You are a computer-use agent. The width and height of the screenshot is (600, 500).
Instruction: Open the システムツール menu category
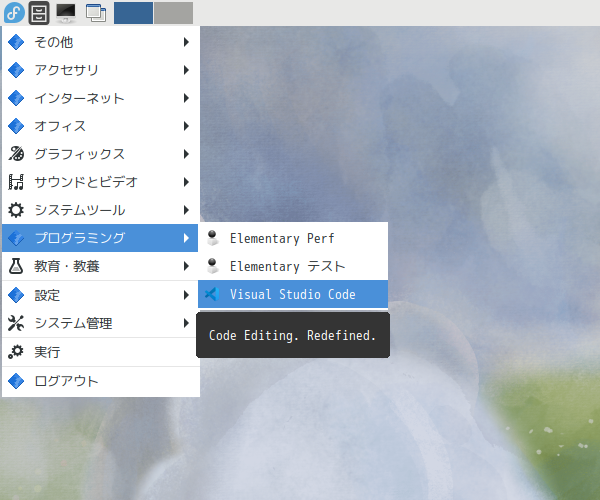tap(101, 210)
